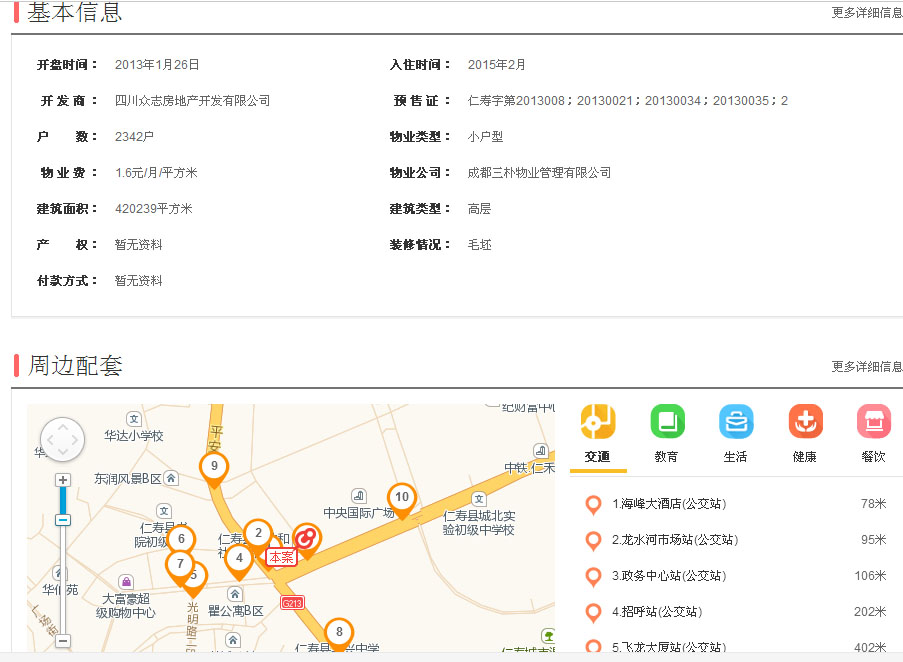The height and width of the screenshot is (662, 903).
Task: Zoom out with the bottom minus button
Action: pos(63,640)
